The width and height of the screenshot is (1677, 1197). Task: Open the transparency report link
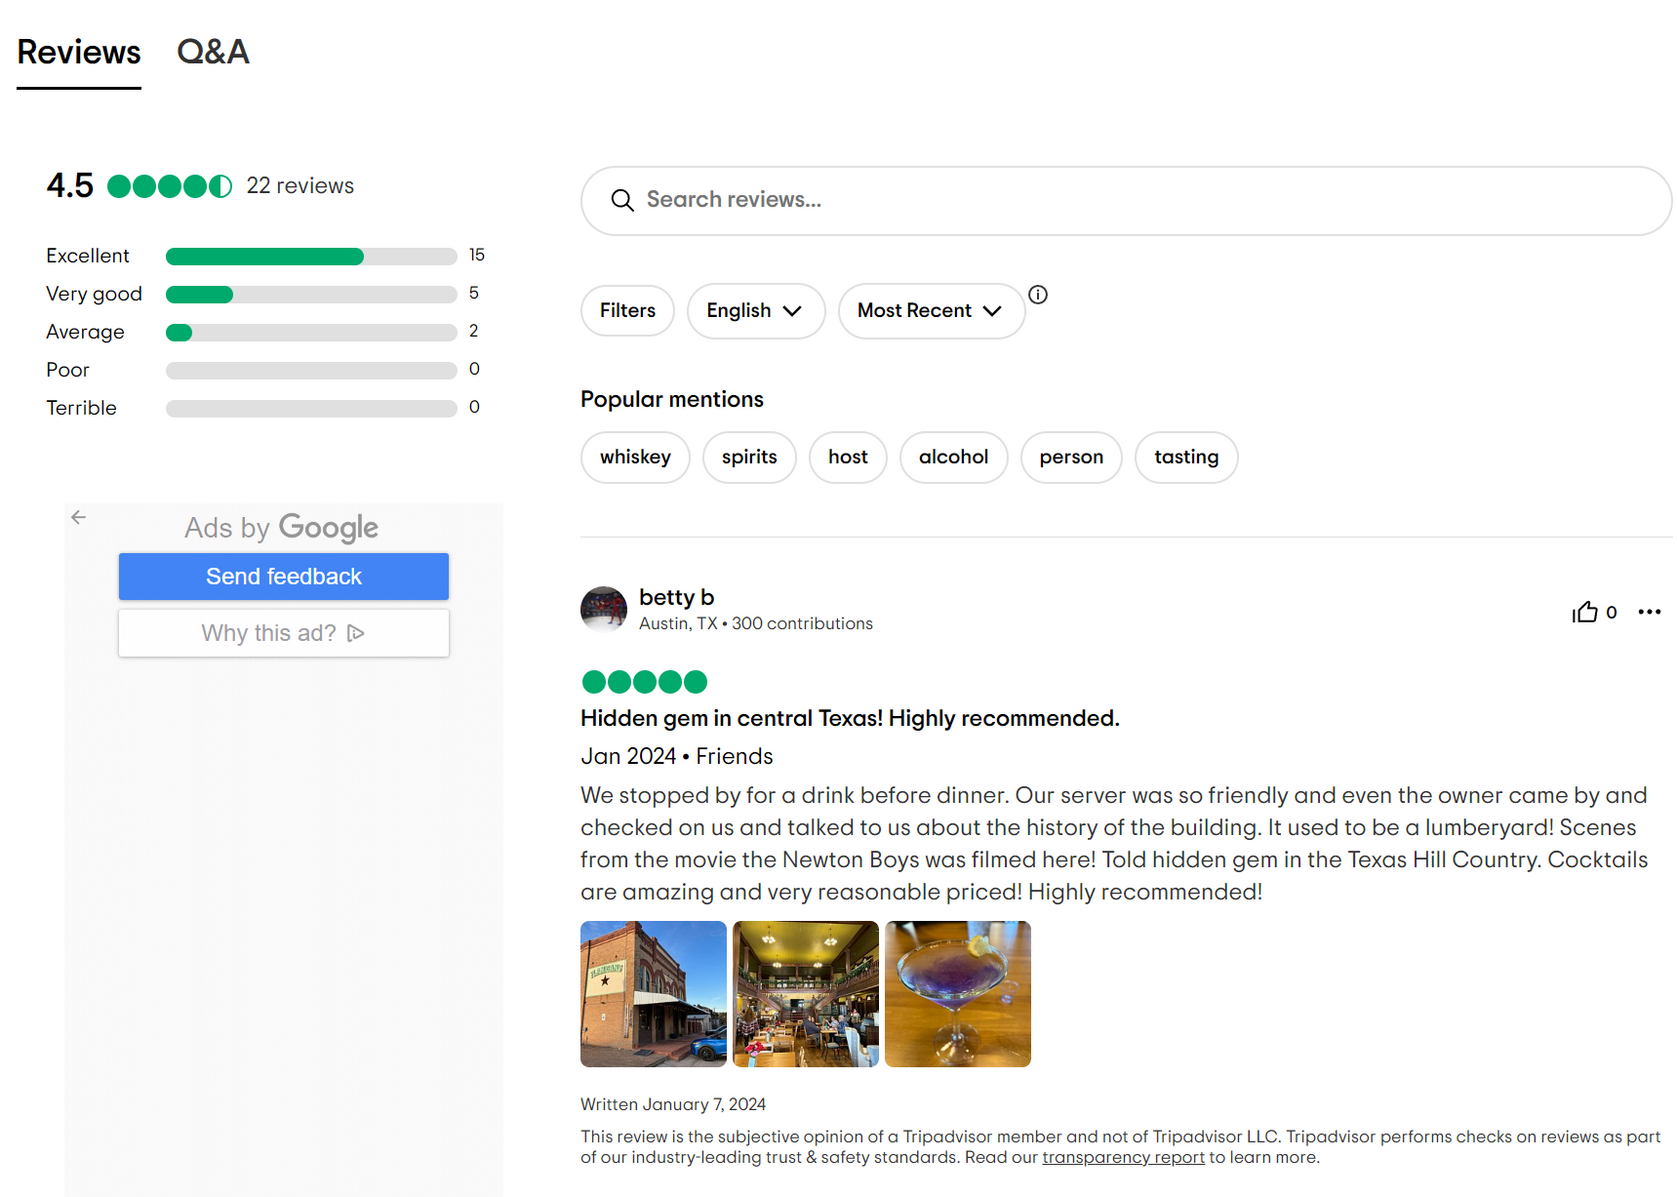[x=1123, y=1158]
